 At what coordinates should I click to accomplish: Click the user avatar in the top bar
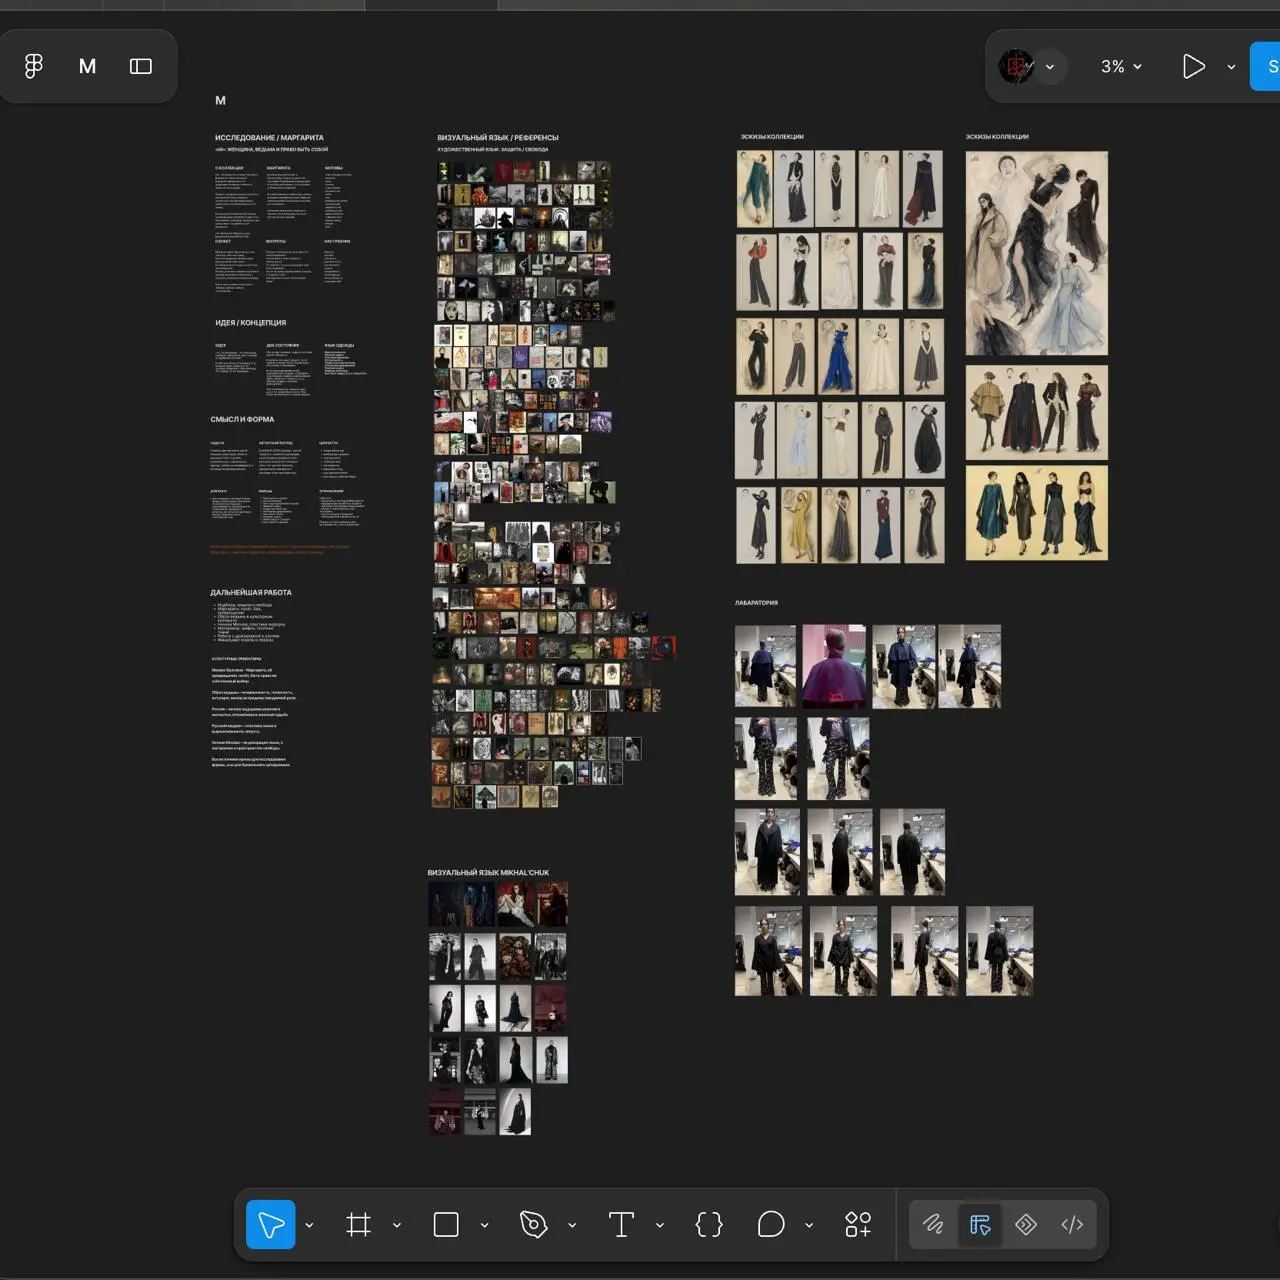[x=1016, y=66]
